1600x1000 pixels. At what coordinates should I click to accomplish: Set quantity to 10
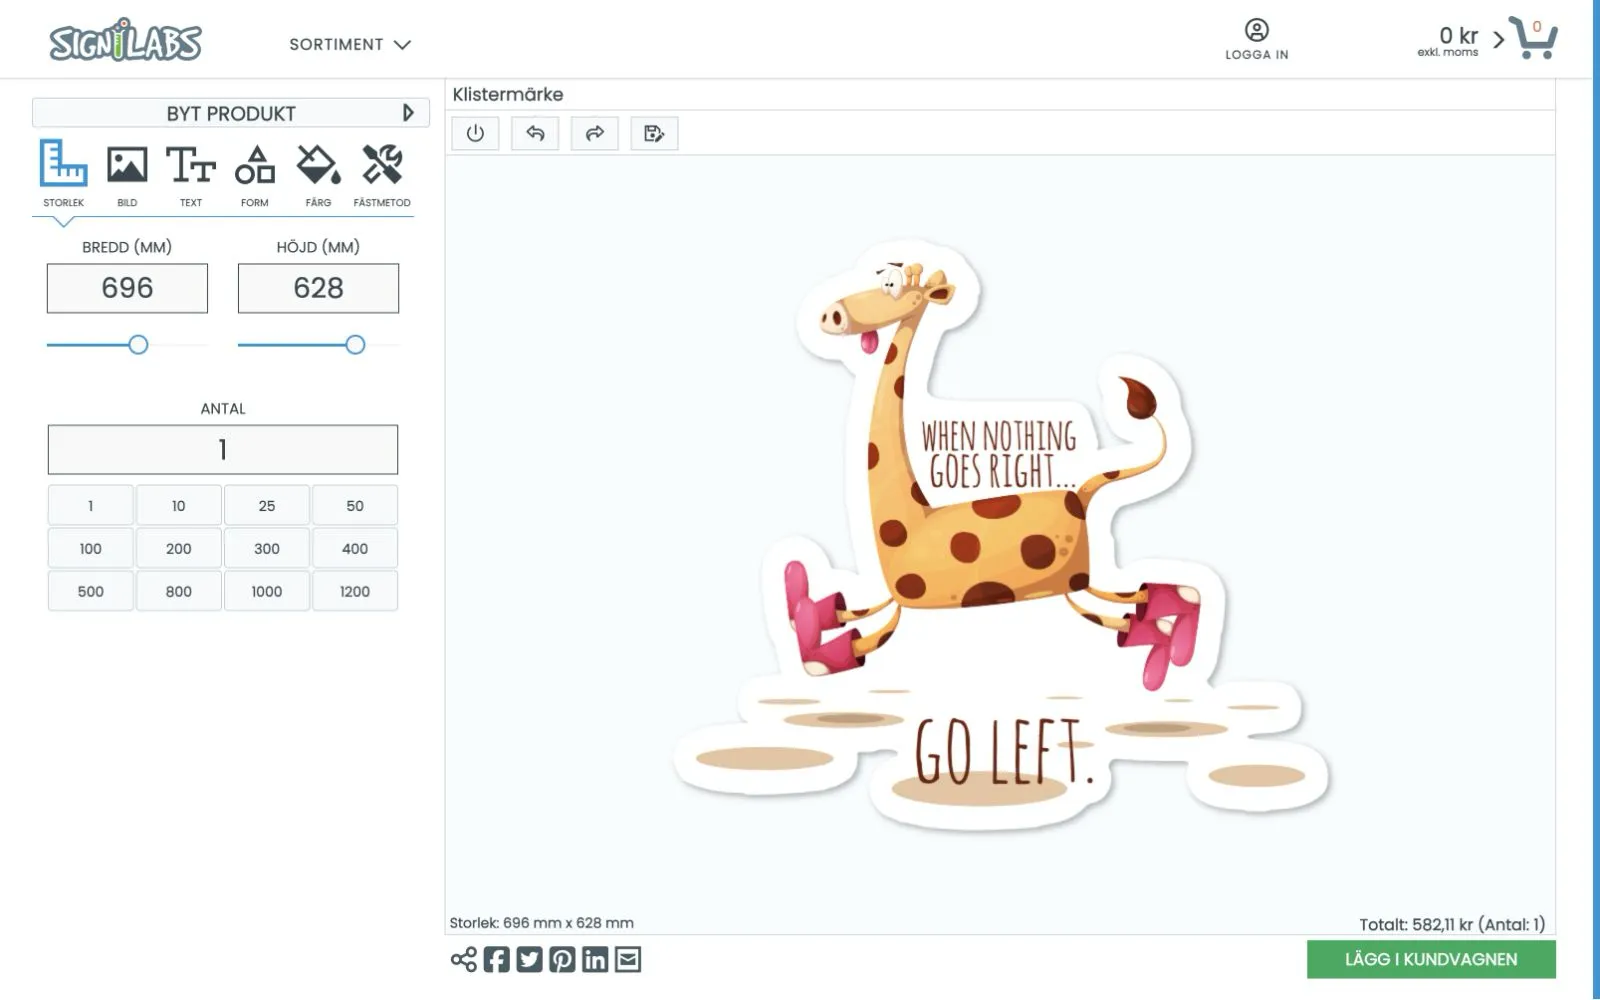click(x=178, y=505)
